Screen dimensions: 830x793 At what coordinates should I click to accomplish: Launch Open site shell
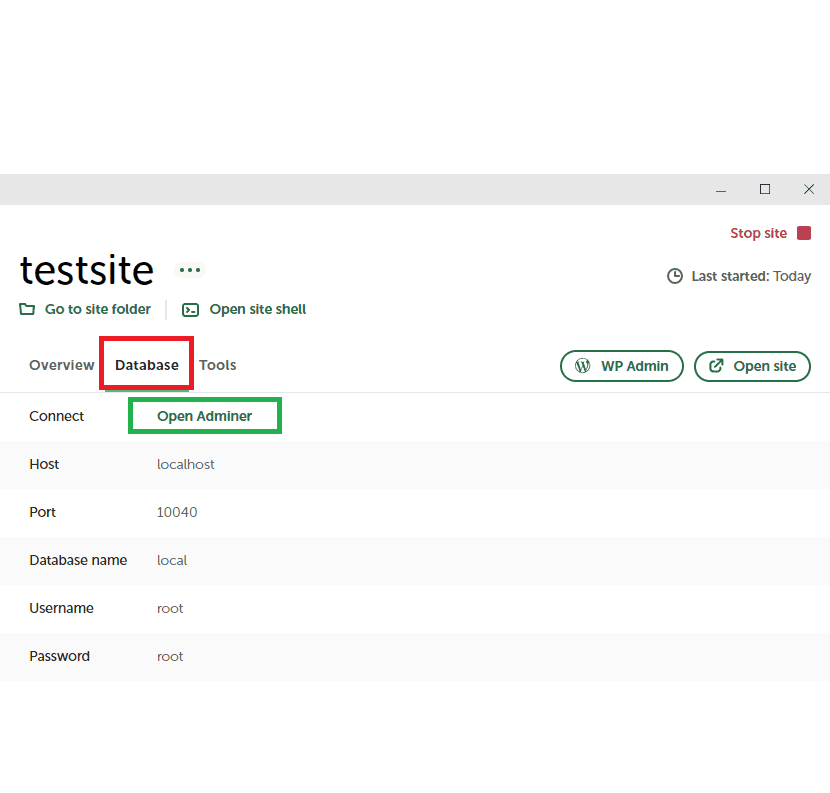(x=258, y=309)
